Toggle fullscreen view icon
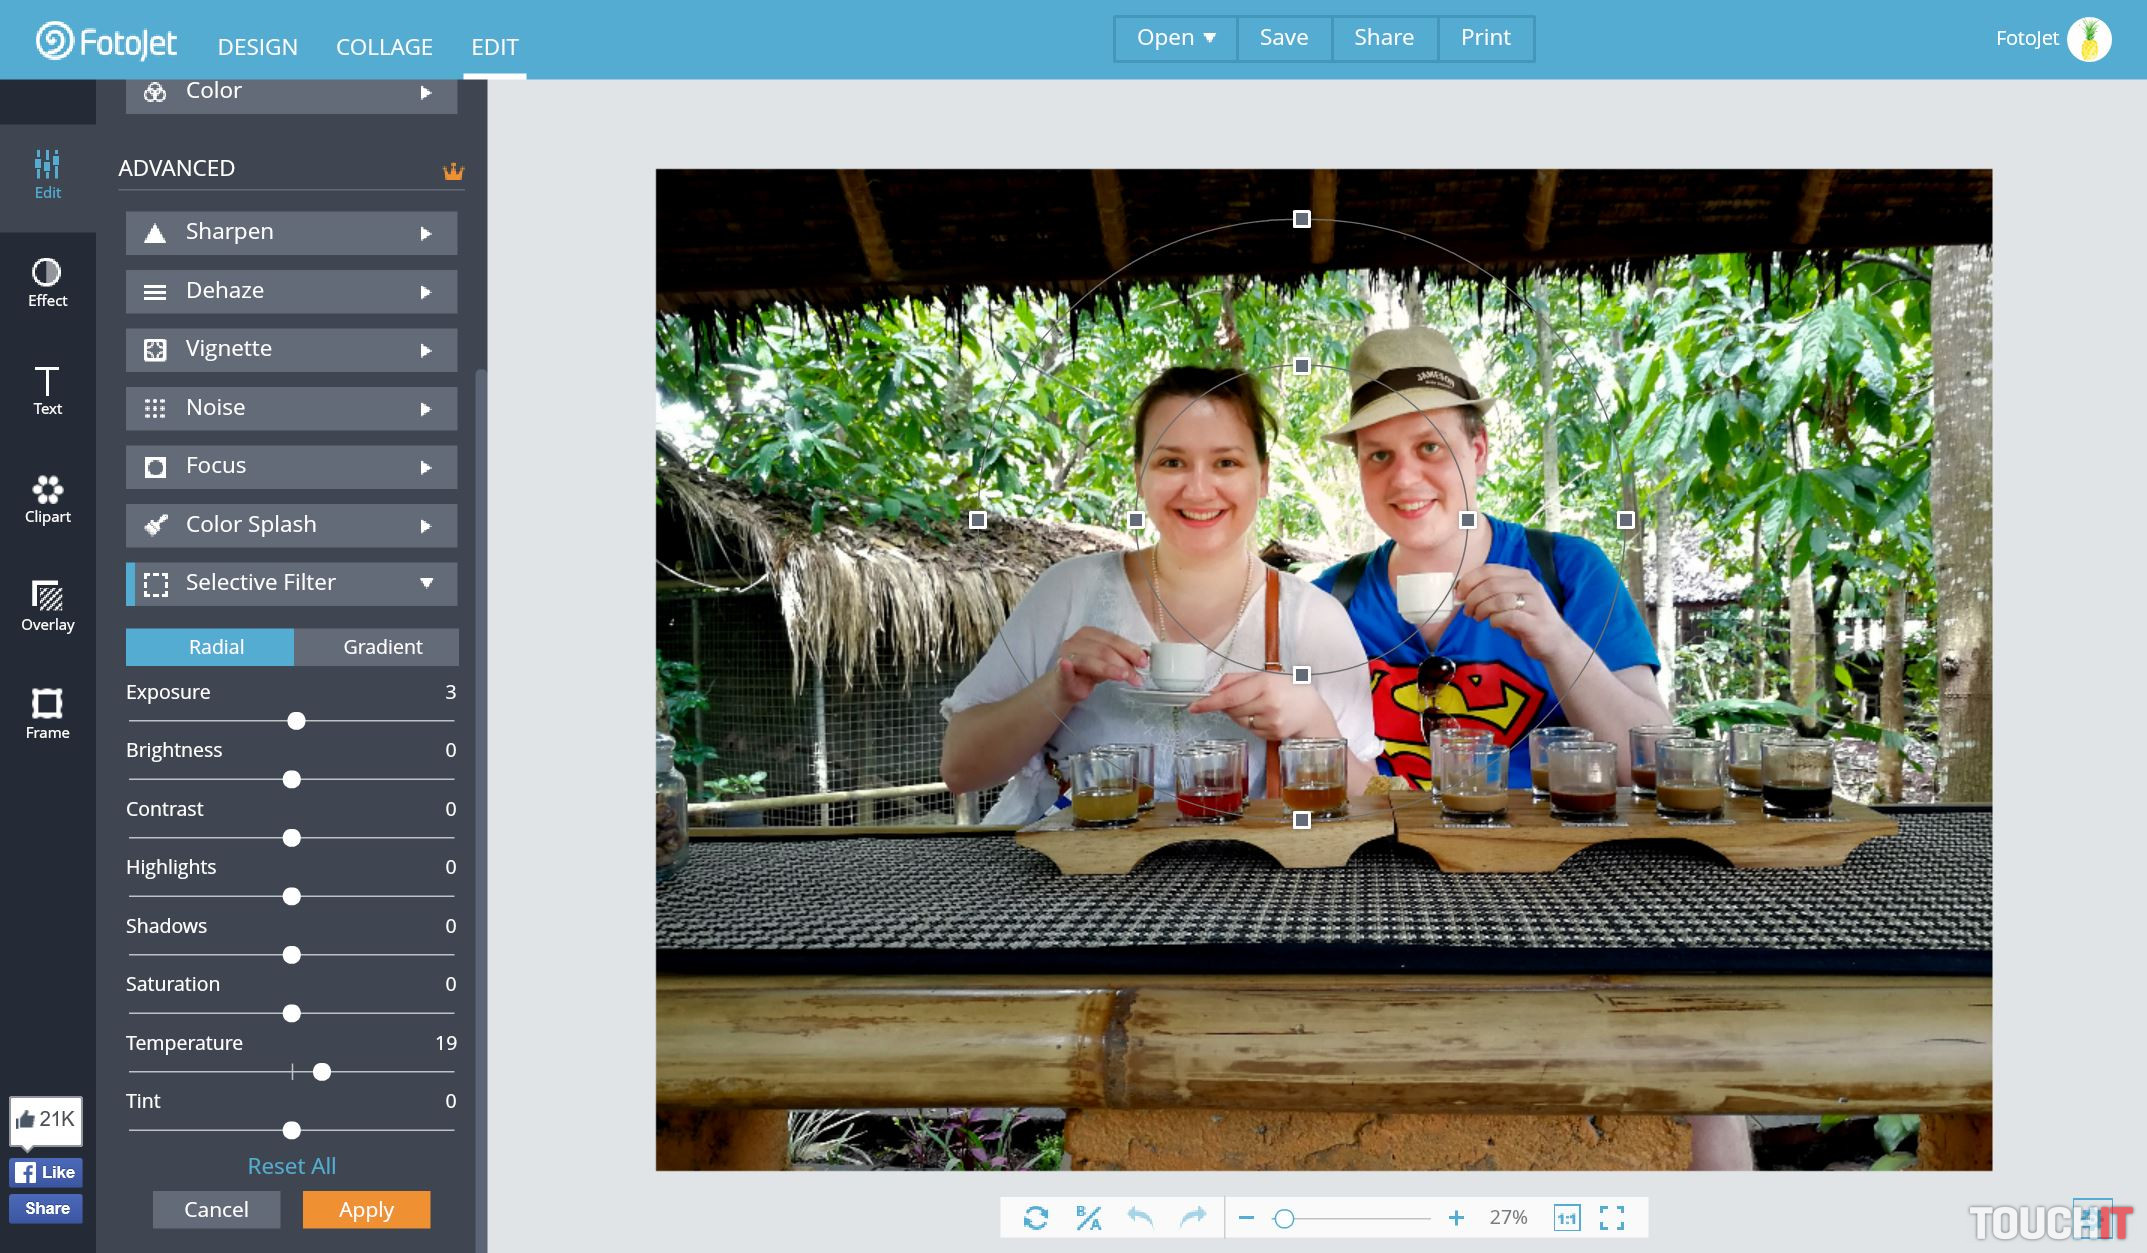This screenshot has width=2147, height=1253. [1611, 1217]
